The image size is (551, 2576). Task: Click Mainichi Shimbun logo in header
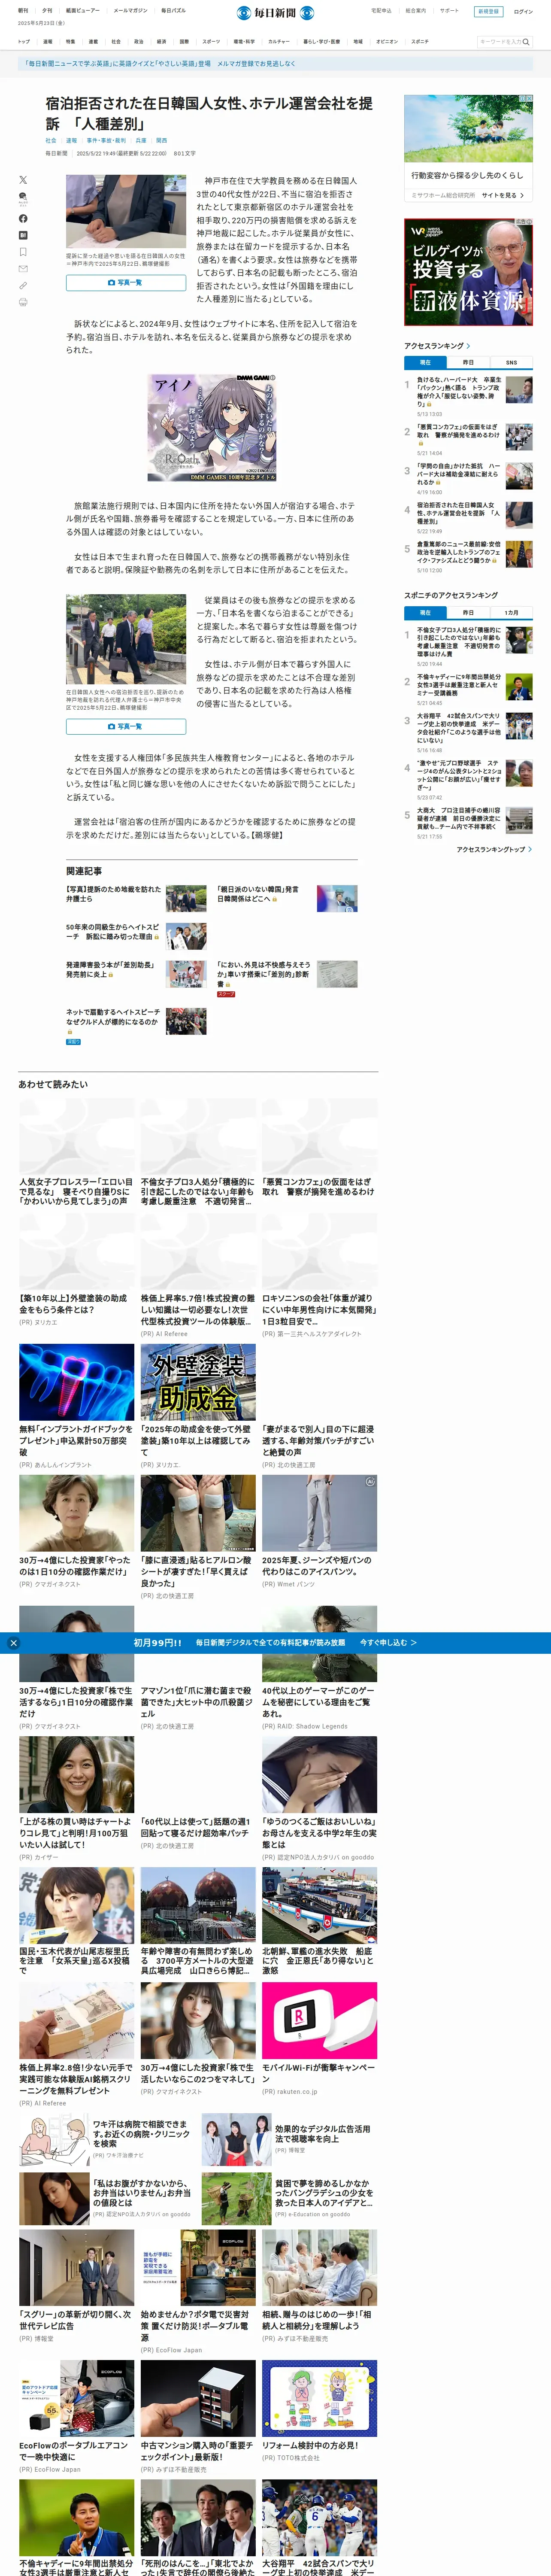(275, 13)
